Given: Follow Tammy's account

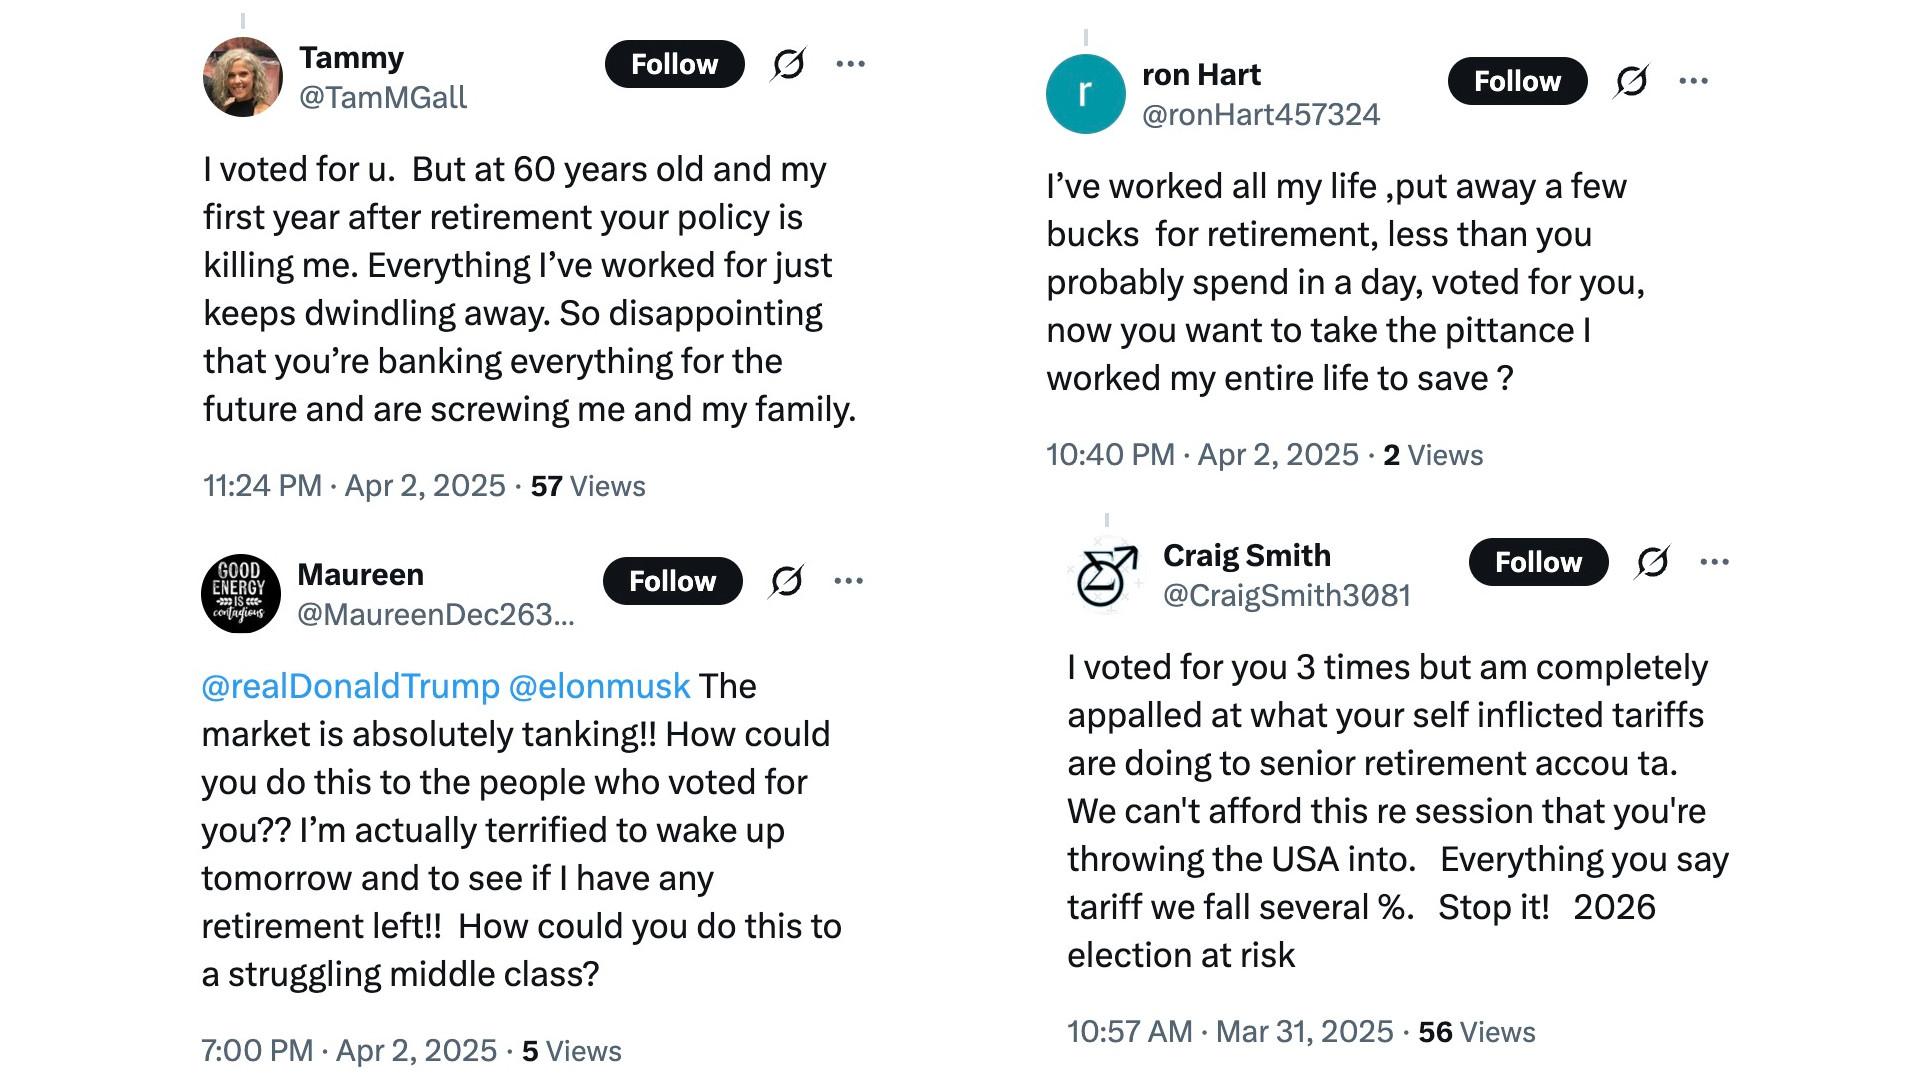Looking at the screenshot, I should tap(675, 64).
